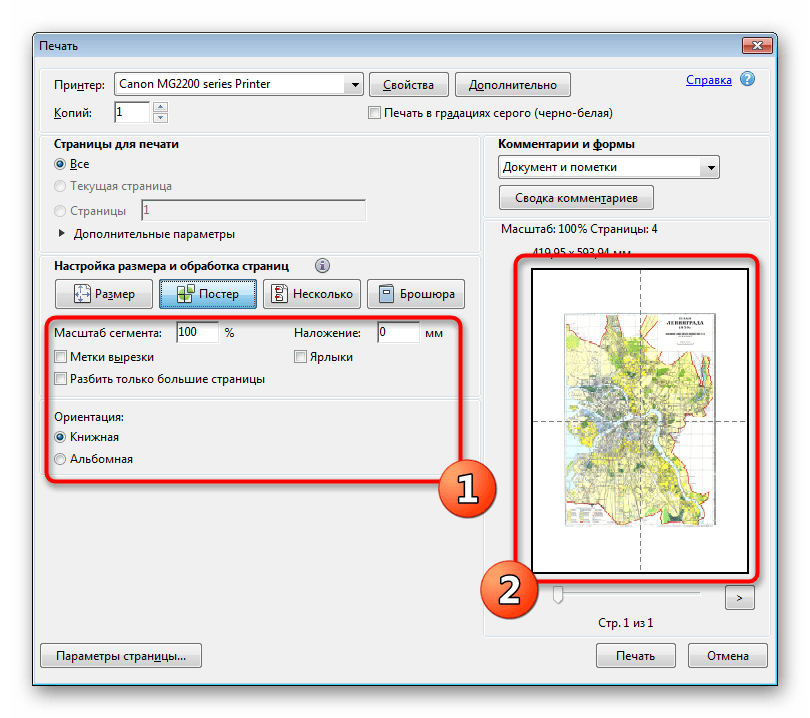Select the Несколько multiple pages button
Screen dimensions: 810x718
311,294
